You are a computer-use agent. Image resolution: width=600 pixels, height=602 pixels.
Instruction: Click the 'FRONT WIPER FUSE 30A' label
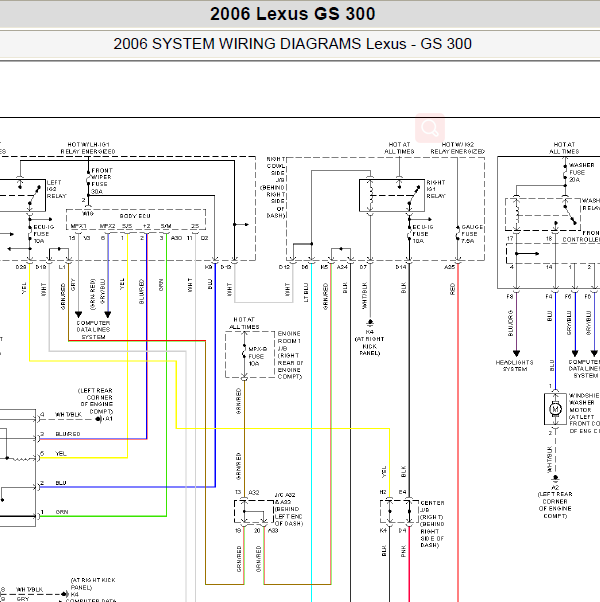[102, 181]
